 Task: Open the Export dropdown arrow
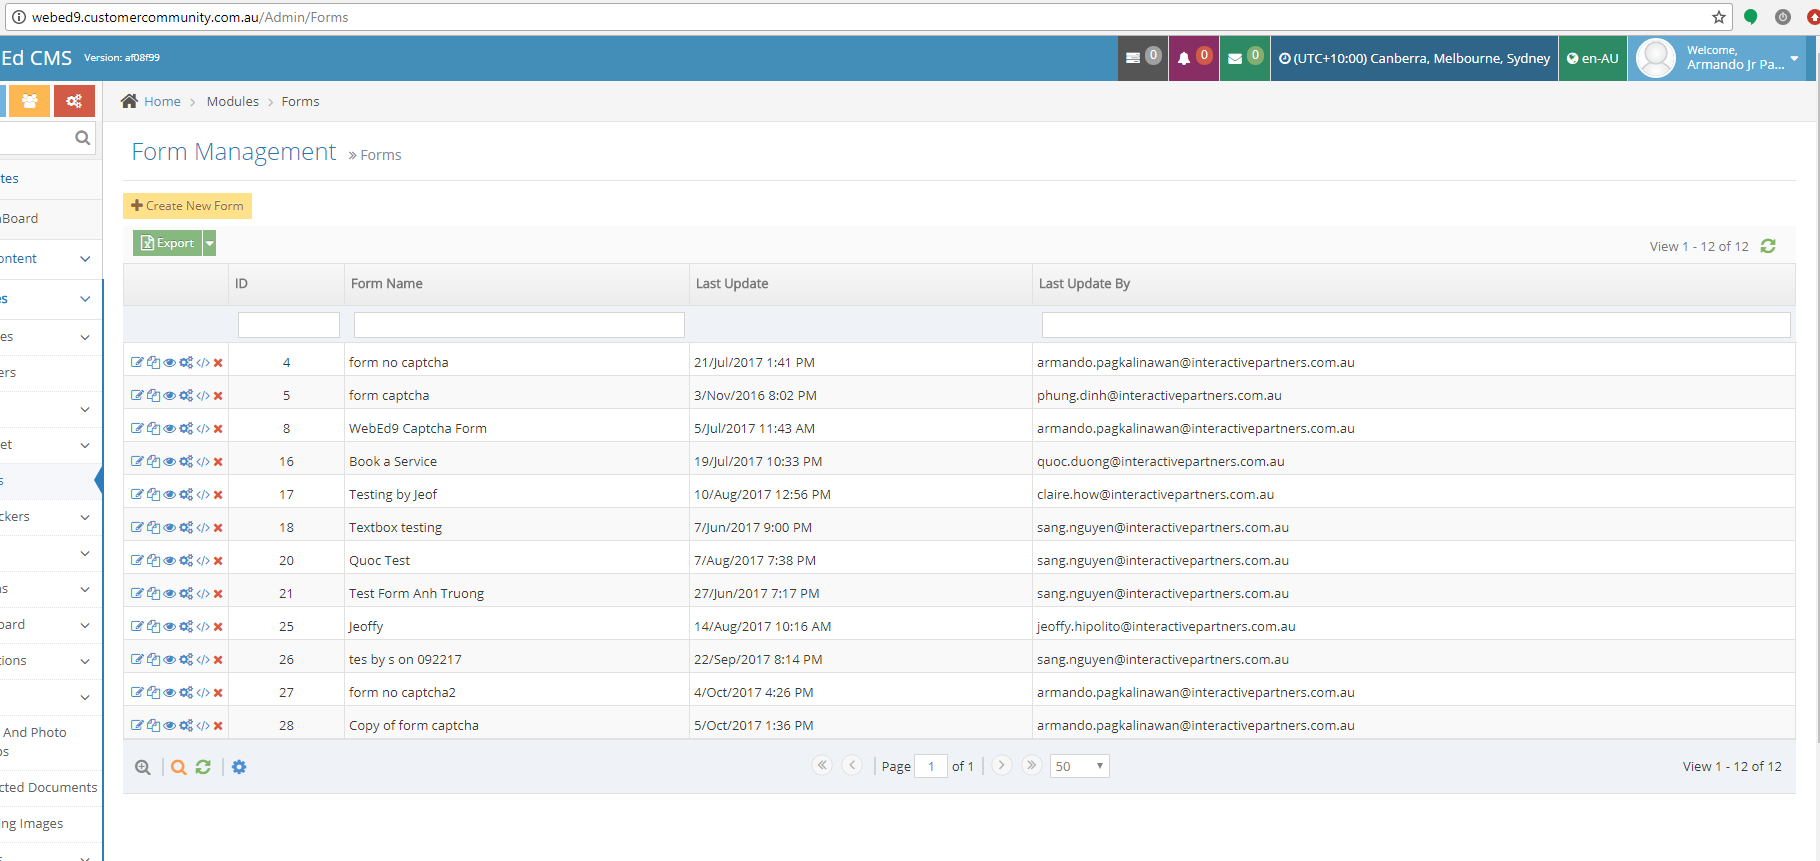coord(210,243)
